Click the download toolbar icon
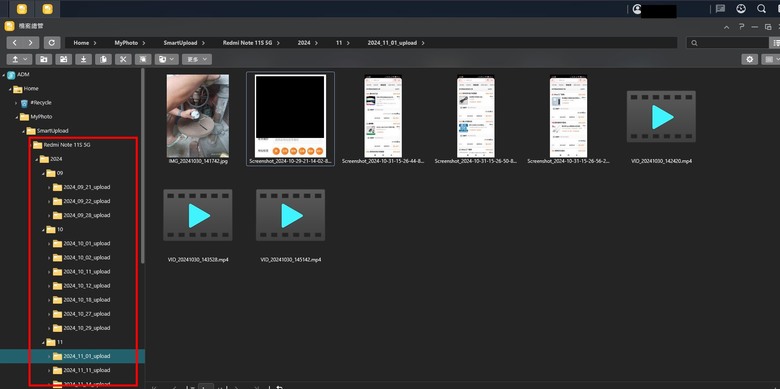Image resolution: width=780 pixels, height=389 pixels. pyautogui.click(x=84, y=59)
